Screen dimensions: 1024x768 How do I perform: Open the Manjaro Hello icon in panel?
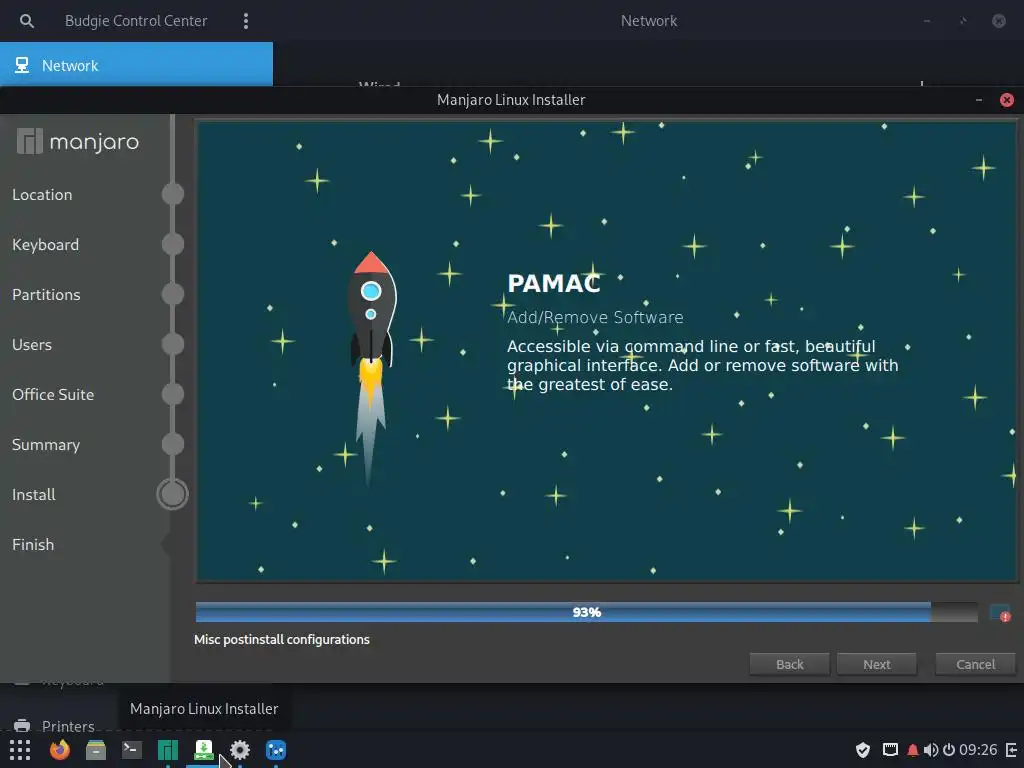click(x=168, y=750)
